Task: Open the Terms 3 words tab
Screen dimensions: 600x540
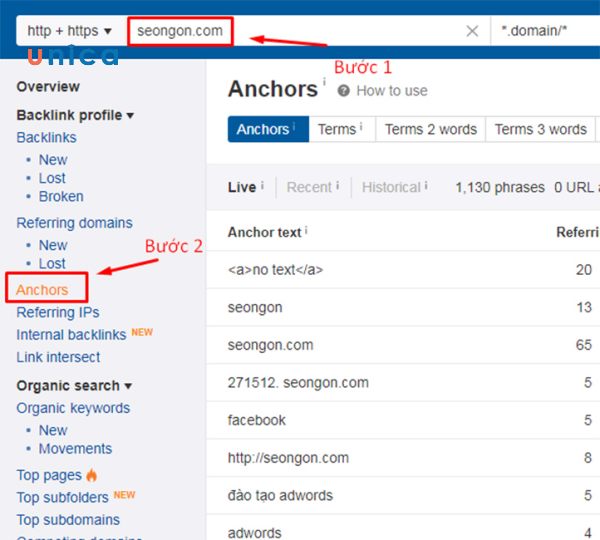Action: tap(540, 129)
